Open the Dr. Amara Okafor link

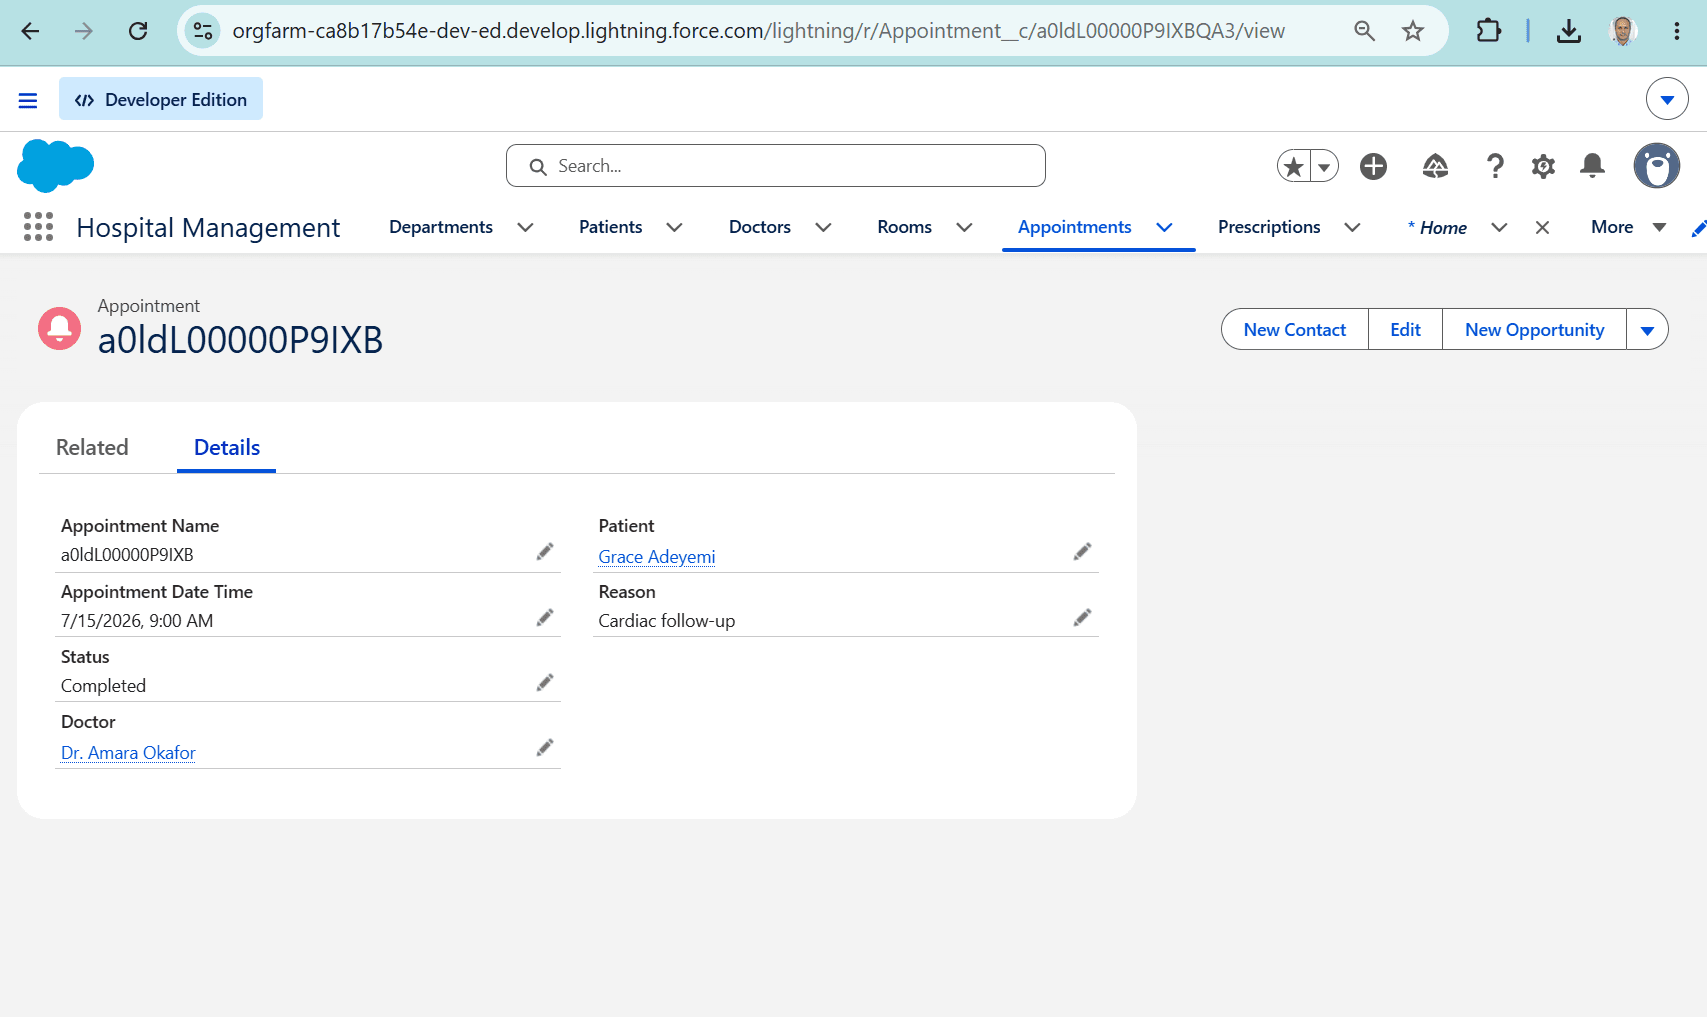coord(128,753)
